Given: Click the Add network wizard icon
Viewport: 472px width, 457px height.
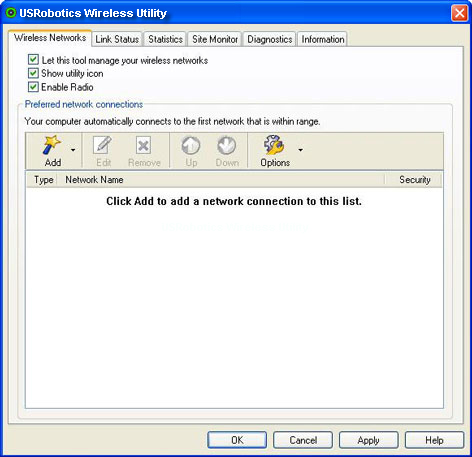Looking at the screenshot, I should 52,145.
